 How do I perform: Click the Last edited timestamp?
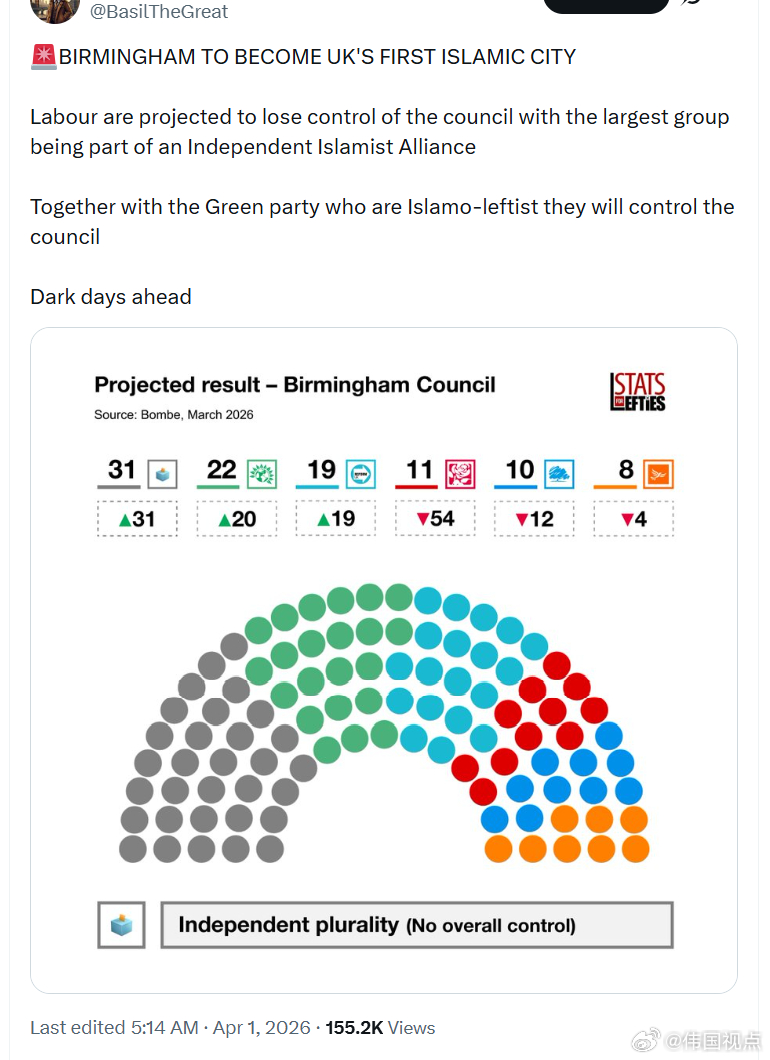coord(171,1027)
